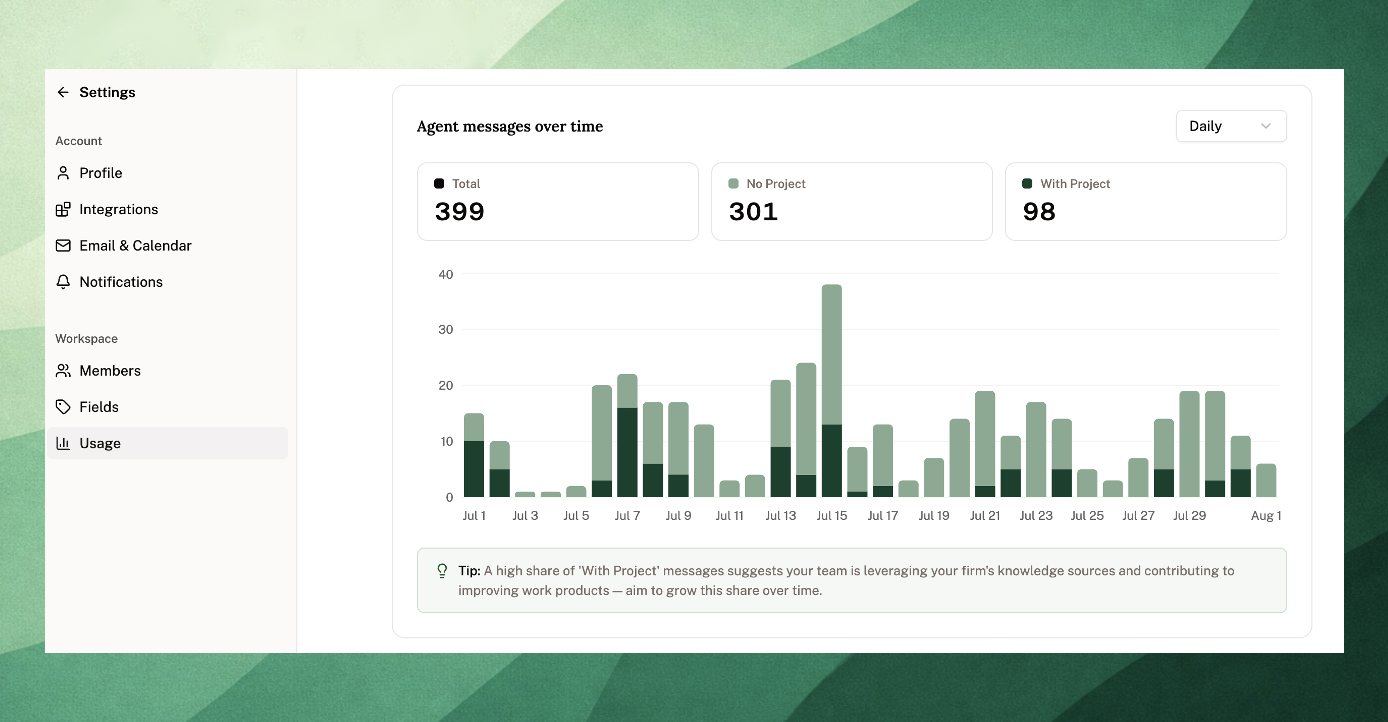Click the tallest bar at Jul 15

point(831,390)
